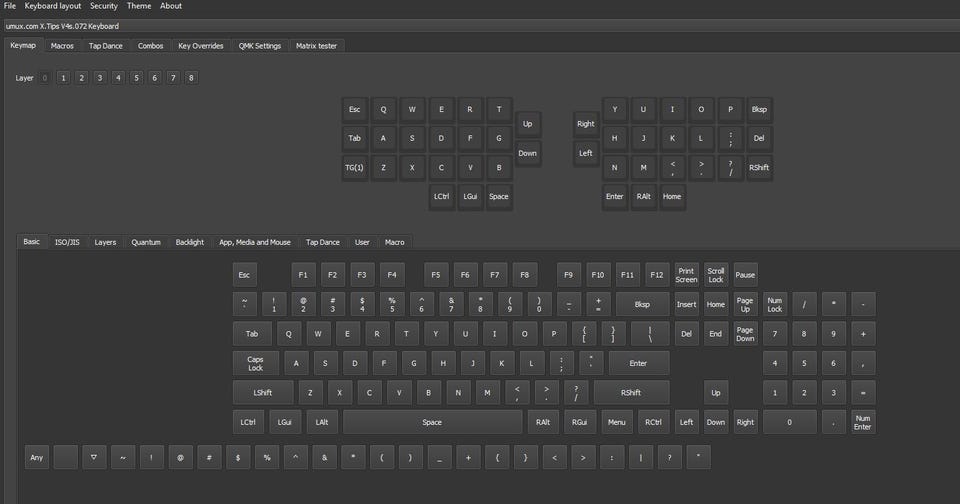Select the Right key in the split keymap
The height and width of the screenshot is (504, 960).
pos(586,124)
